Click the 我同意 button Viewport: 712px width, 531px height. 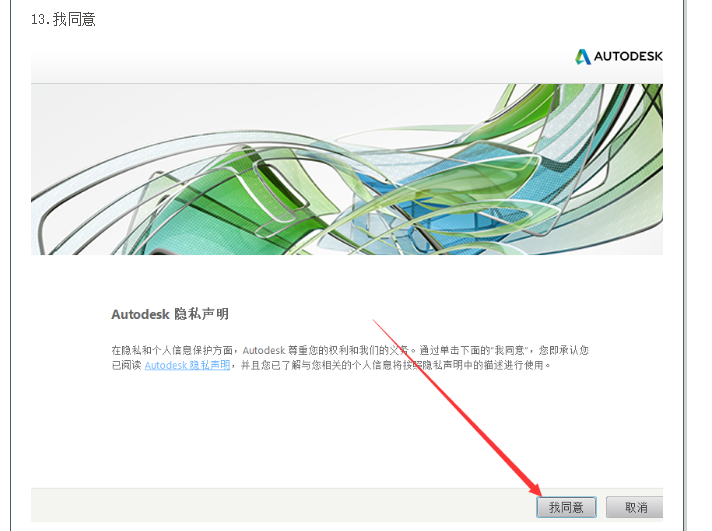[566, 507]
